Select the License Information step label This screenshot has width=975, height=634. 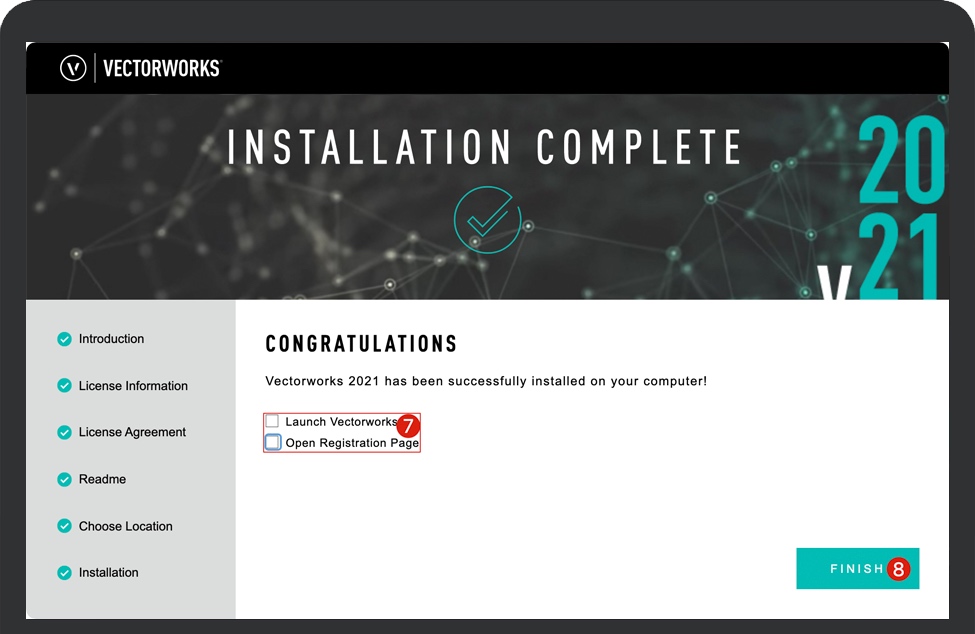click(133, 385)
